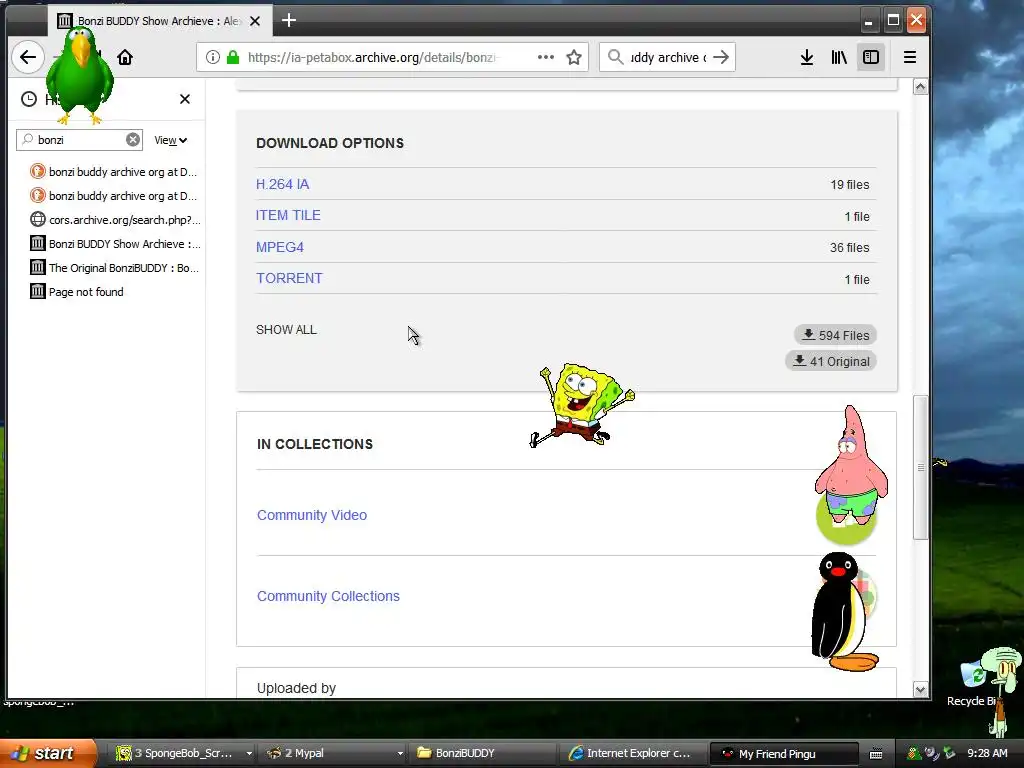1024x768 pixels.
Task: Close the history sidebar panel
Action: (x=185, y=99)
